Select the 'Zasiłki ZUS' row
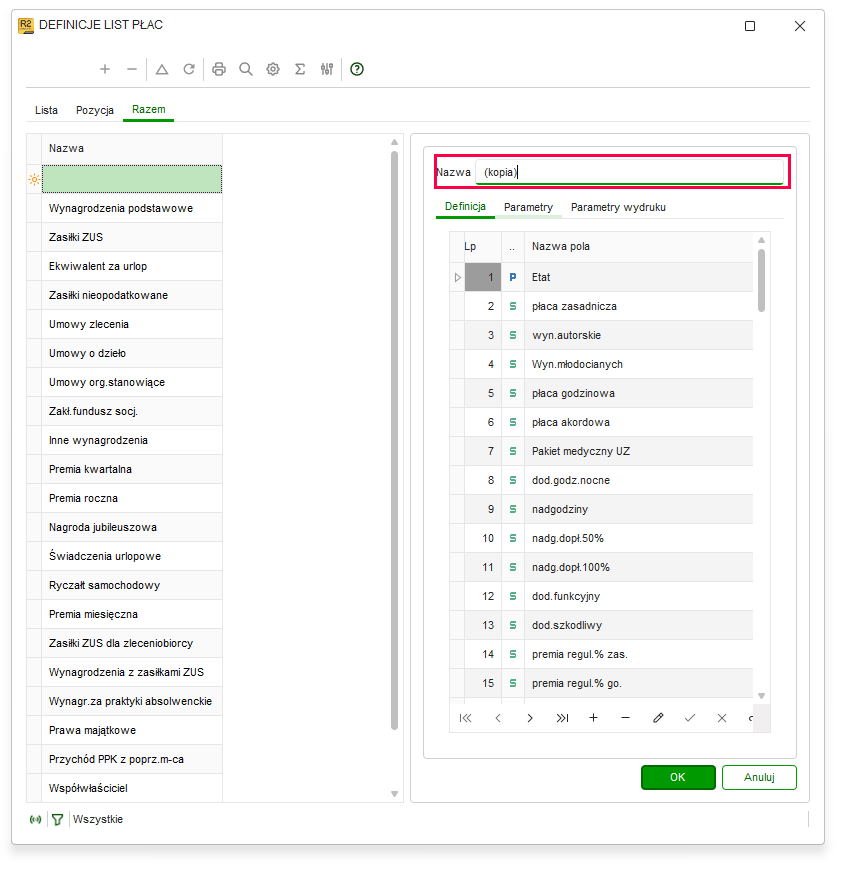Image resolution: width=844 pixels, height=879 pixels. (x=132, y=238)
